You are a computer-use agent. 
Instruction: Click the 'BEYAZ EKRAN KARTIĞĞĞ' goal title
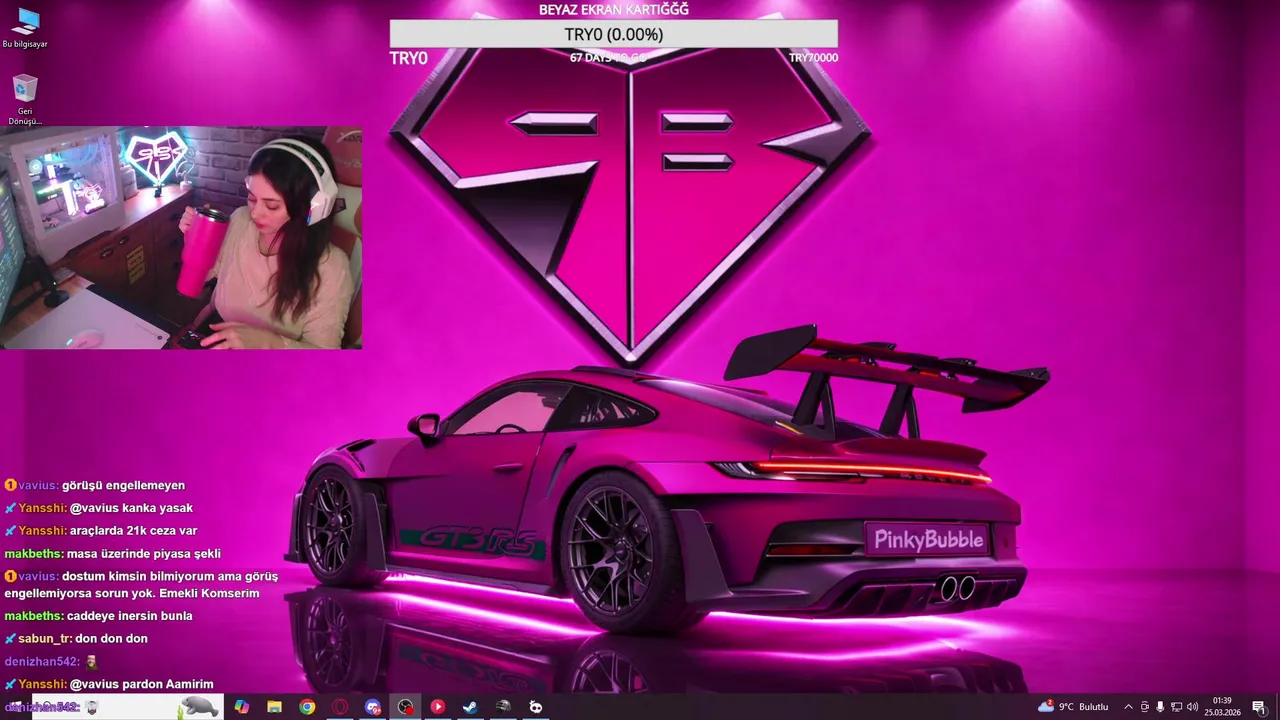click(x=614, y=10)
